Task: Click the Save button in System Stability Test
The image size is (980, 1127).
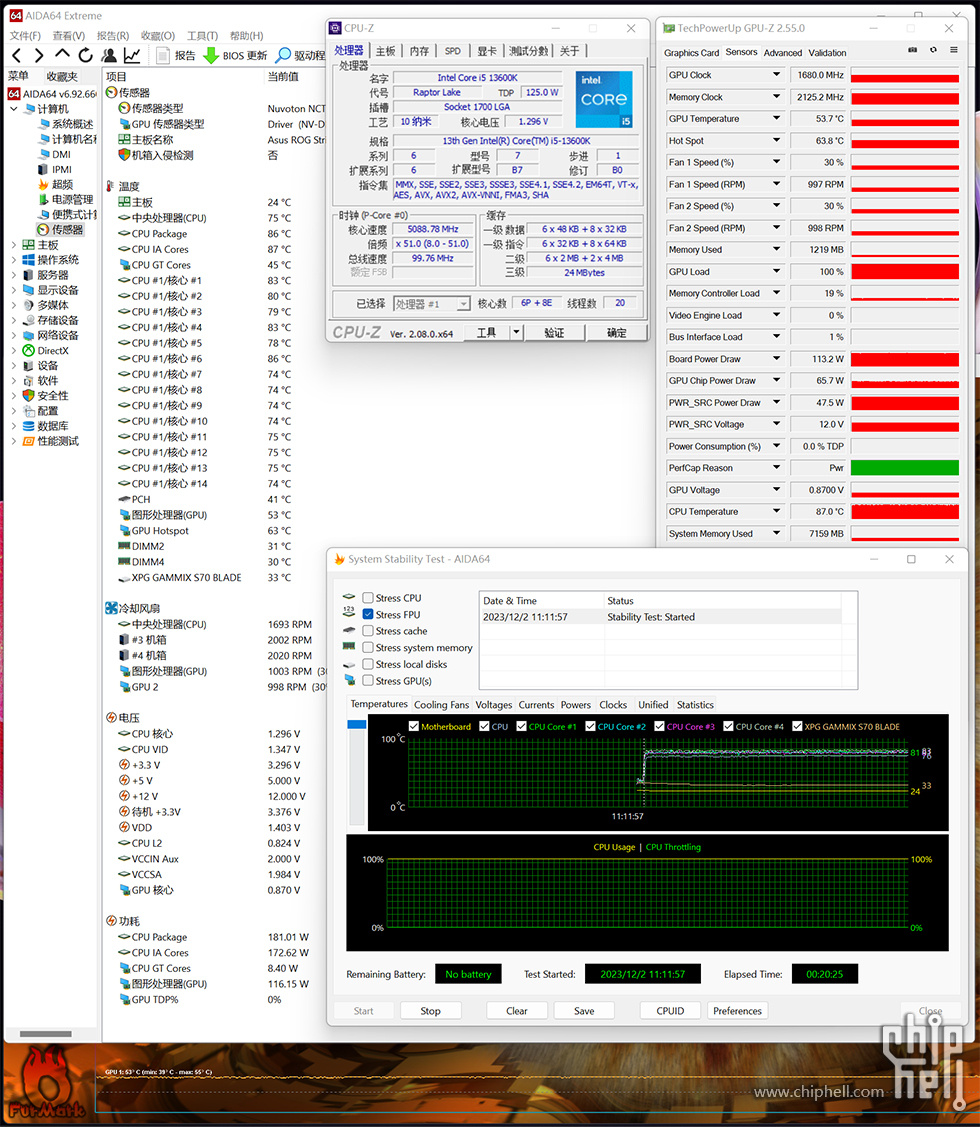Action: point(584,1011)
